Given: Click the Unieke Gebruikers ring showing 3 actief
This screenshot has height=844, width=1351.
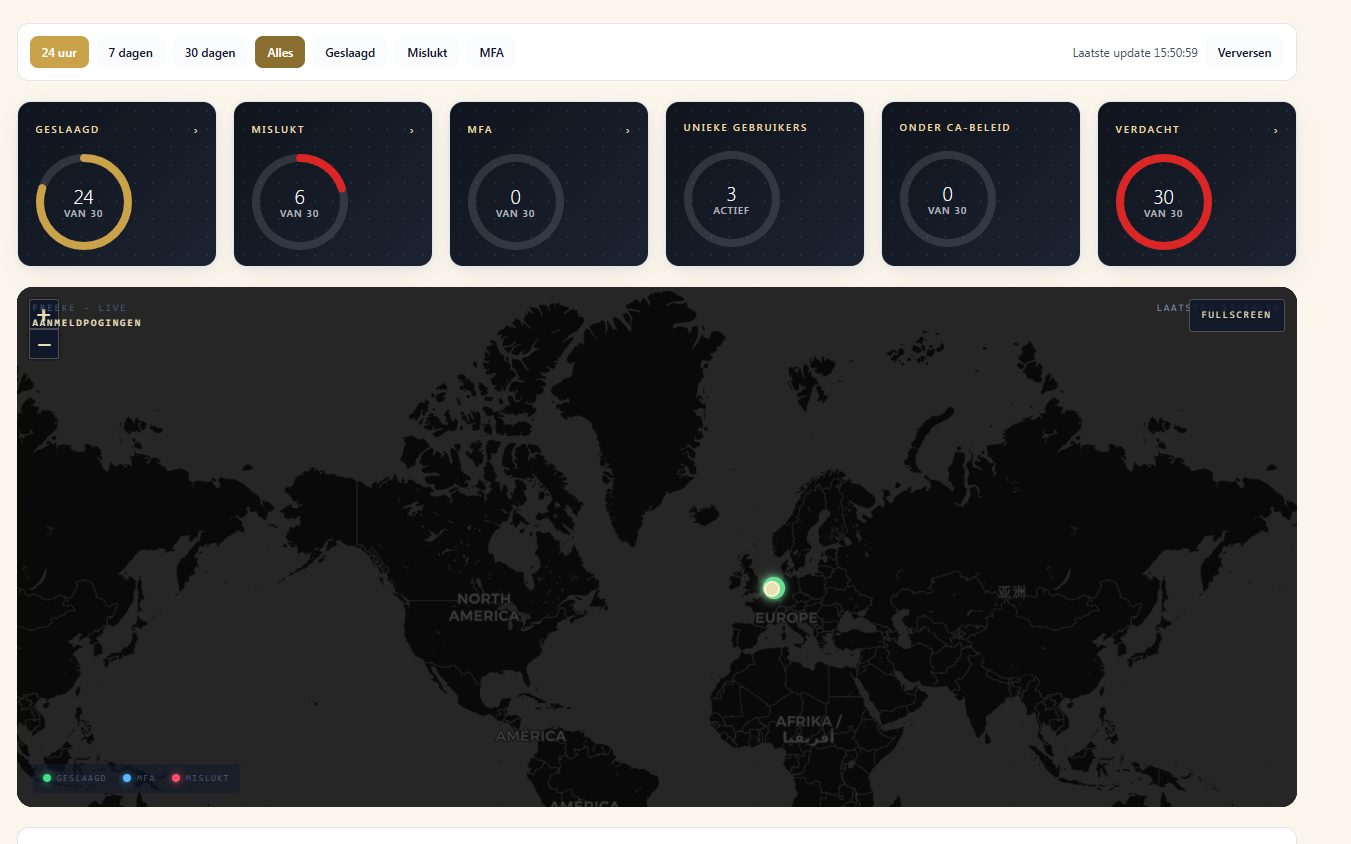Looking at the screenshot, I should (732, 199).
